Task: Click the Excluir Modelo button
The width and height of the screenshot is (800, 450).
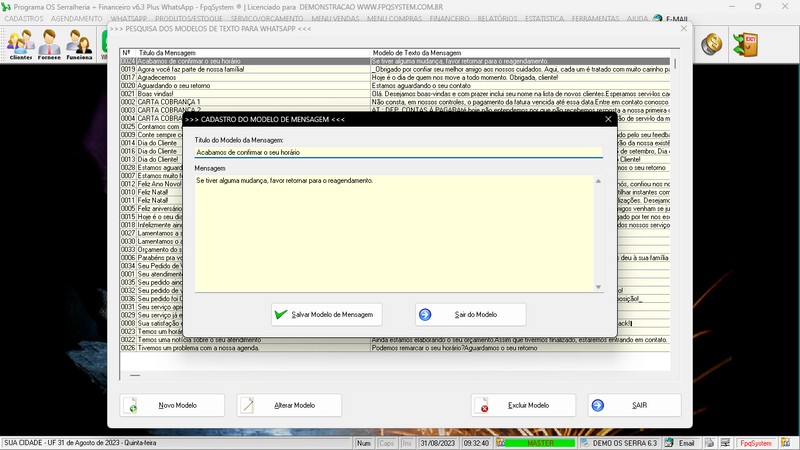Action: click(x=523, y=405)
